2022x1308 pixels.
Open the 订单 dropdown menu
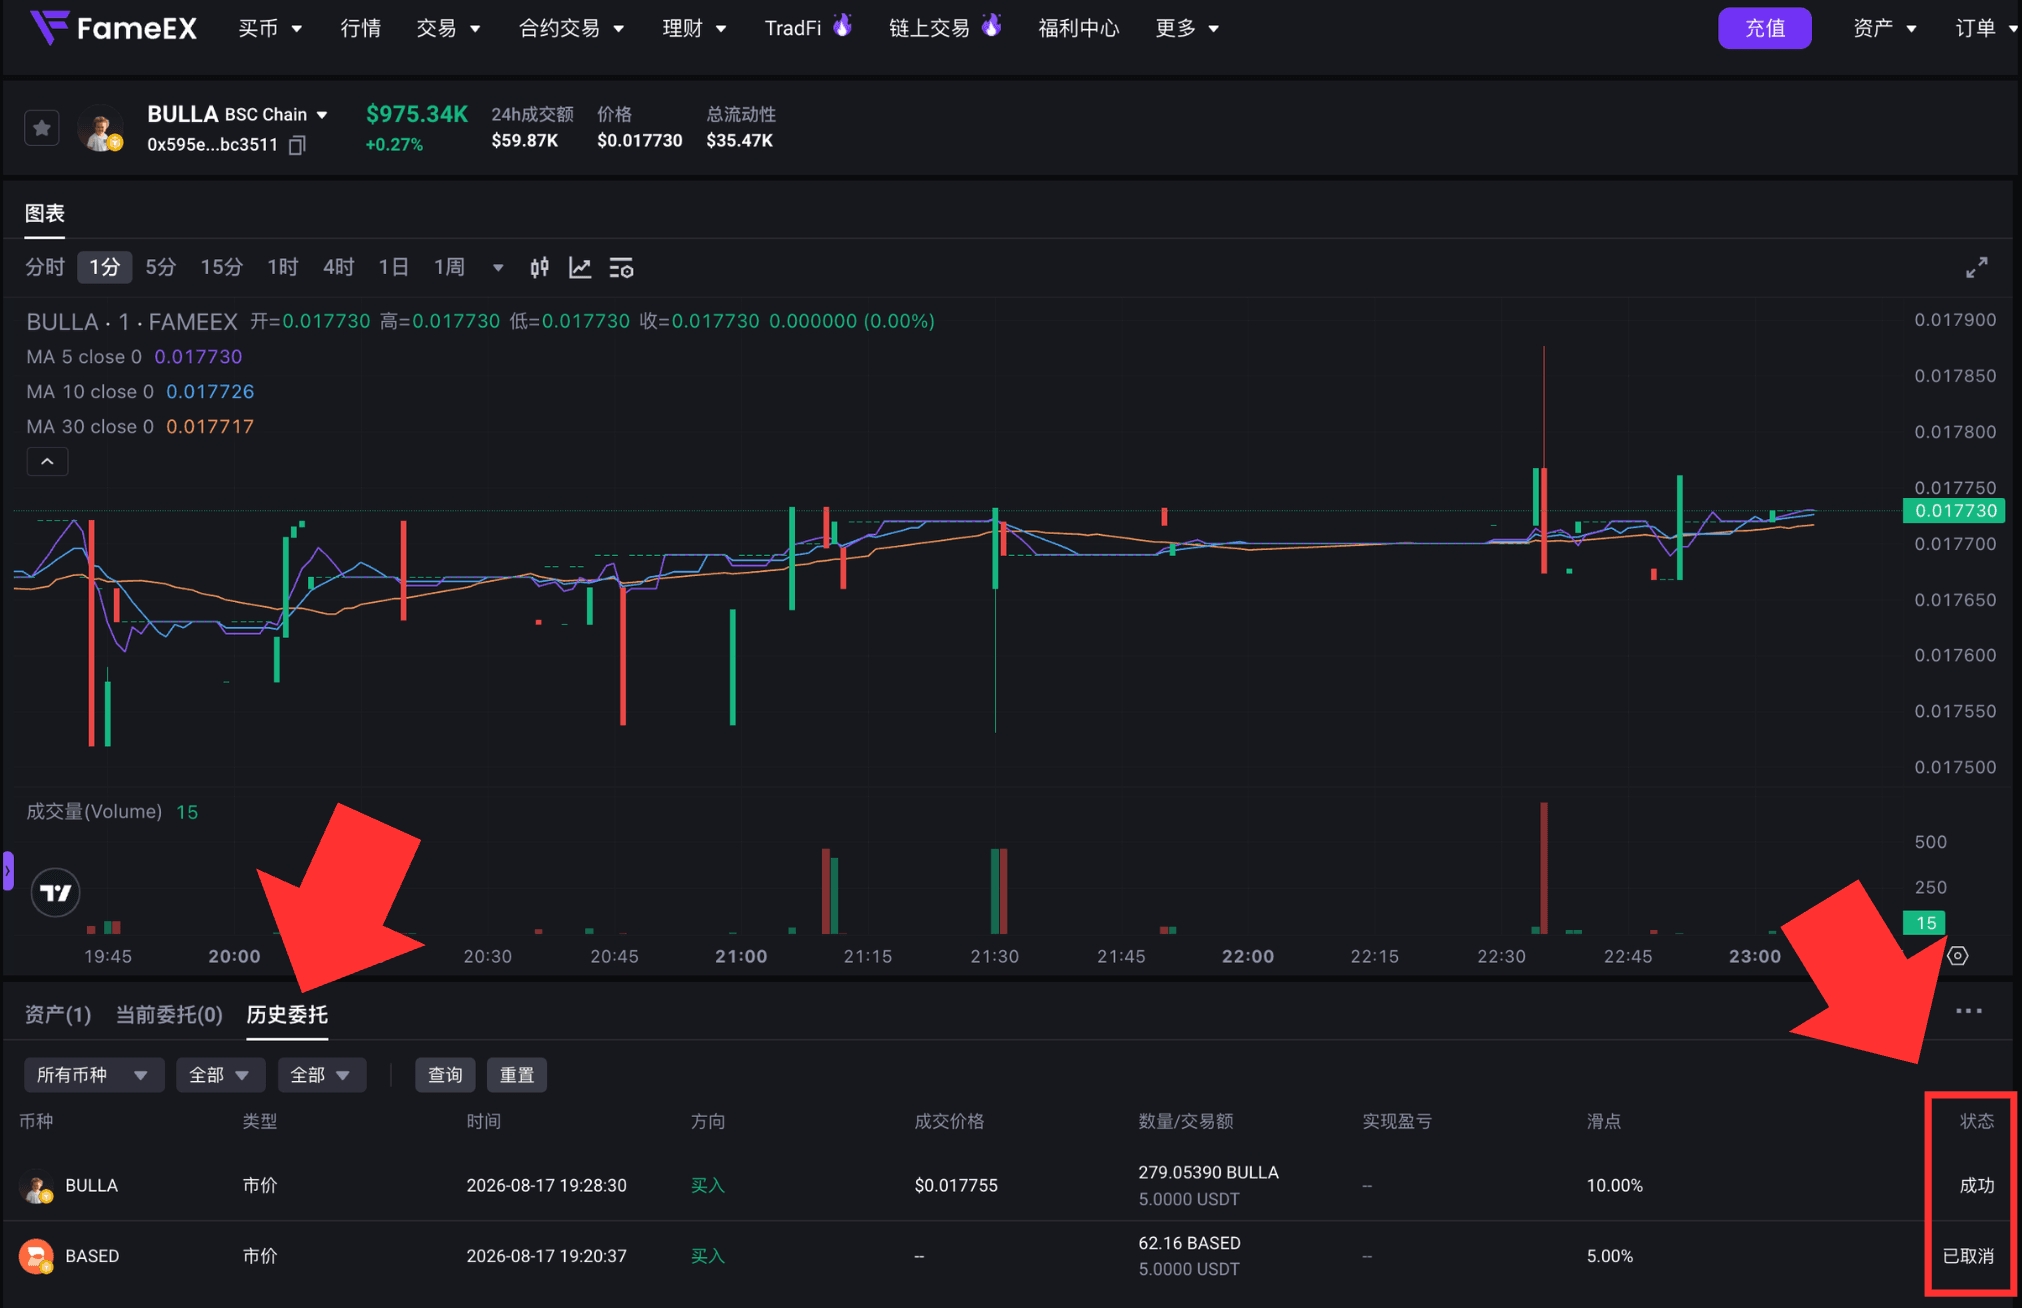pyautogui.click(x=1986, y=28)
